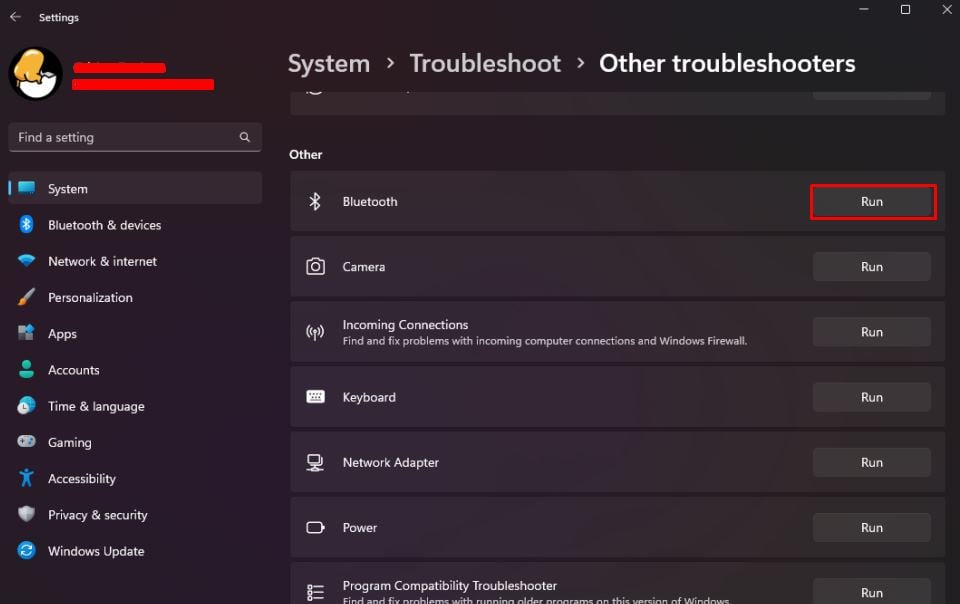Image resolution: width=960 pixels, height=604 pixels.
Task: Click the Camera troubleshooter icon
Action: tap(315, 267)
